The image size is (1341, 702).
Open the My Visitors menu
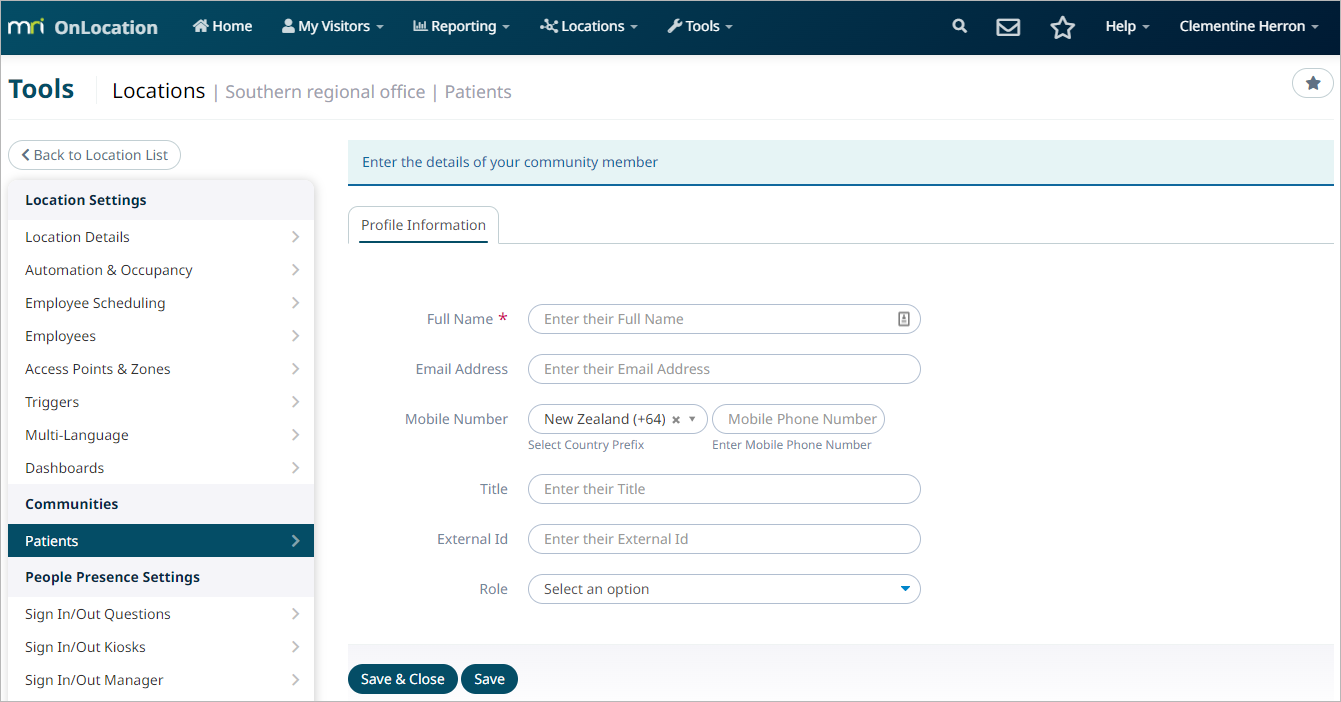pos(333,27)
